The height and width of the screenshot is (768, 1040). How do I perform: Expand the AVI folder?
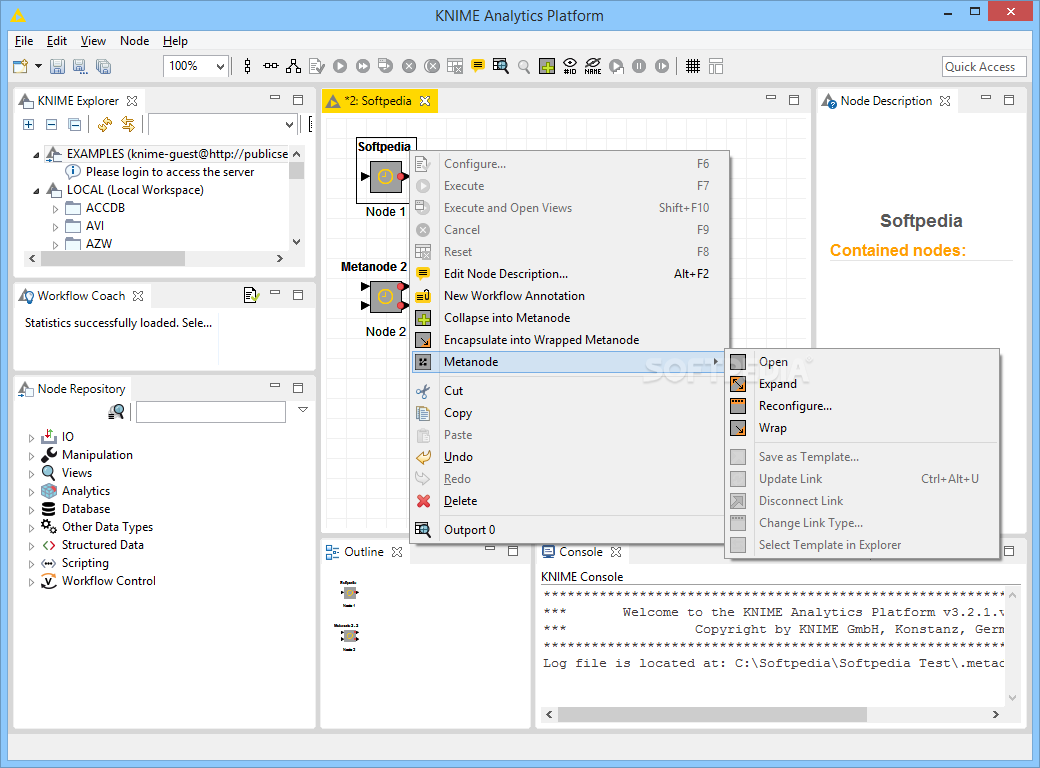(x=55, y=227)
